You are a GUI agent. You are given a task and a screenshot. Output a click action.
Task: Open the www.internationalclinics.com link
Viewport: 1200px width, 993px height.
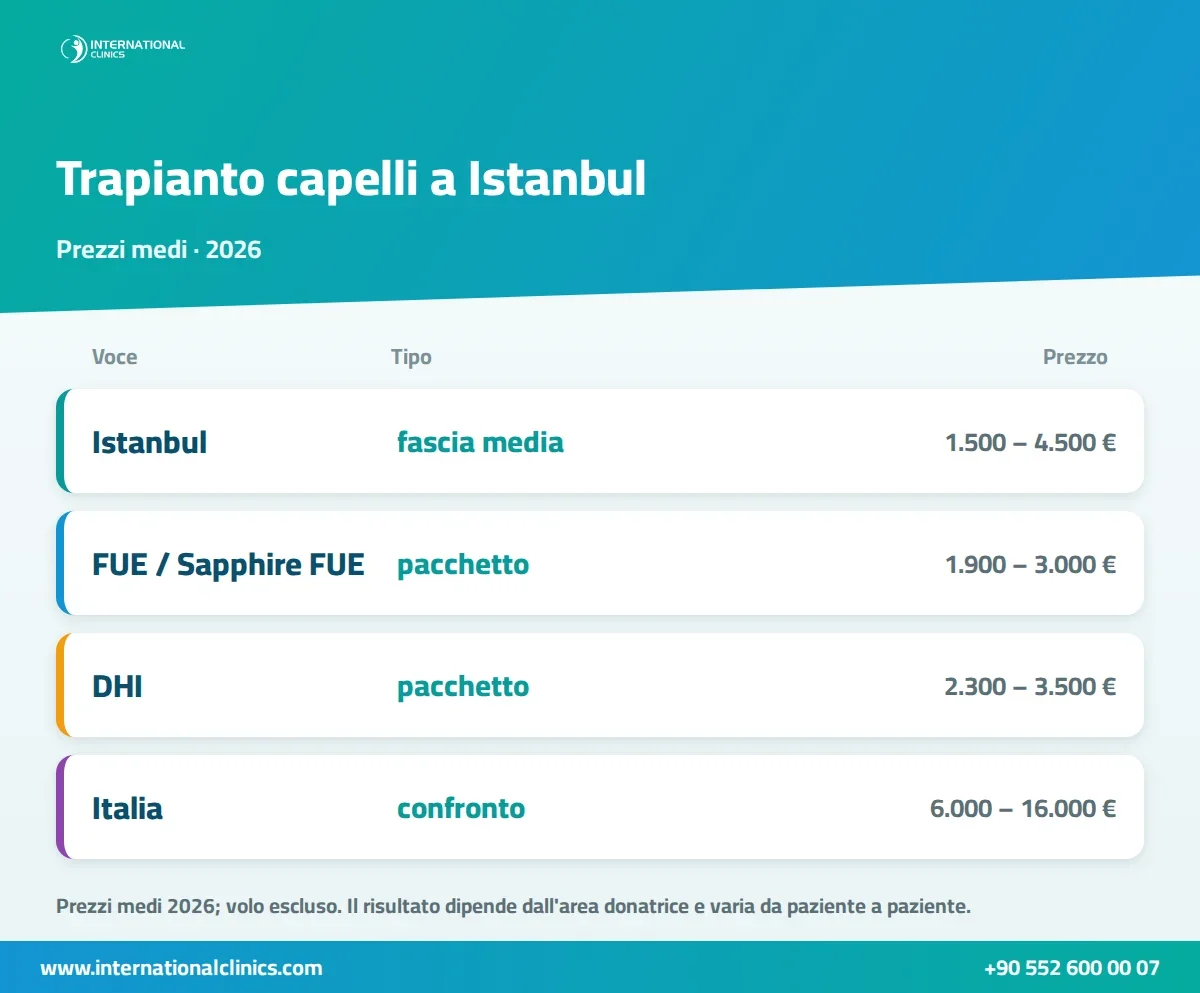click(x=181, y=968)
